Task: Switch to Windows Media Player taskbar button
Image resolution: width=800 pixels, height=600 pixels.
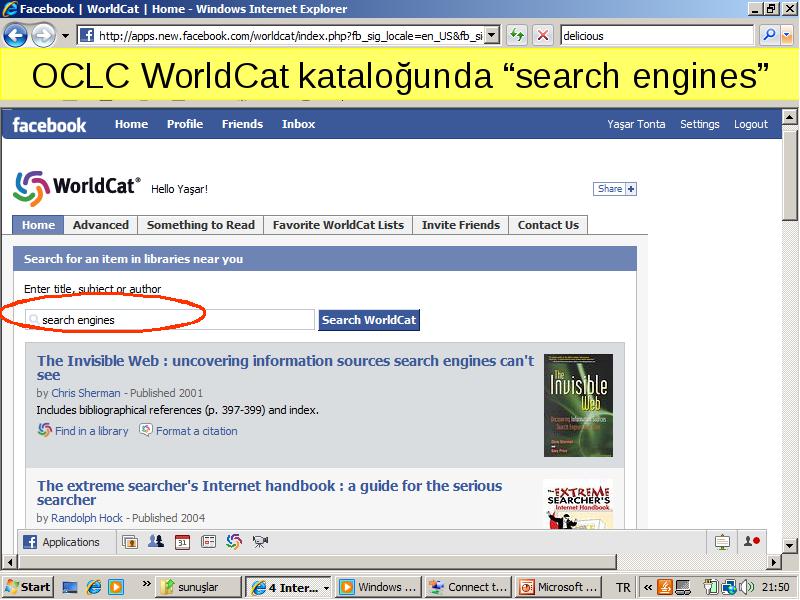Action: coord(379,587)
